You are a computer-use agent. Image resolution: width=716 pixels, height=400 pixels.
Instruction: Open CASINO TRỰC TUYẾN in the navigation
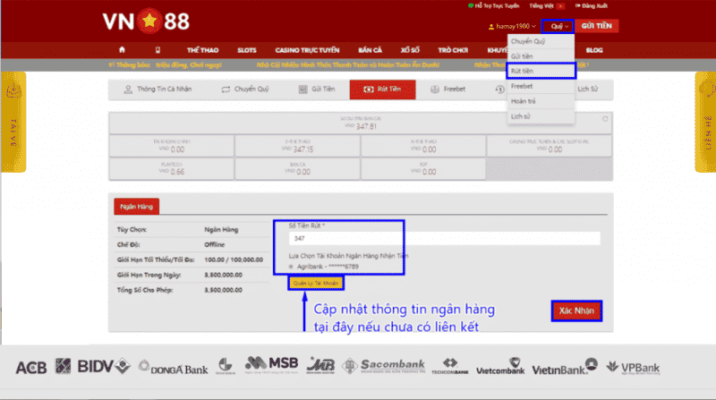click(307, 50)
